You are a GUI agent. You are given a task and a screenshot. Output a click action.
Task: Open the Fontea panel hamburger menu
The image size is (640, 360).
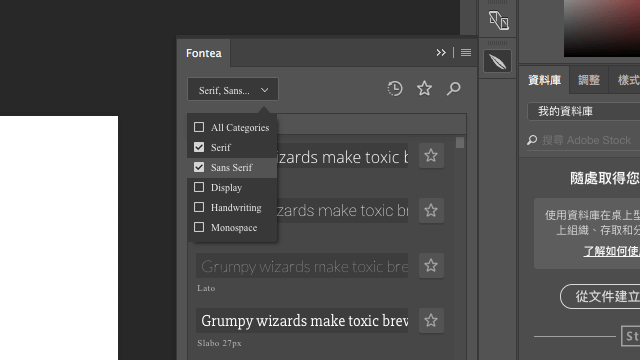pos(466,53)
